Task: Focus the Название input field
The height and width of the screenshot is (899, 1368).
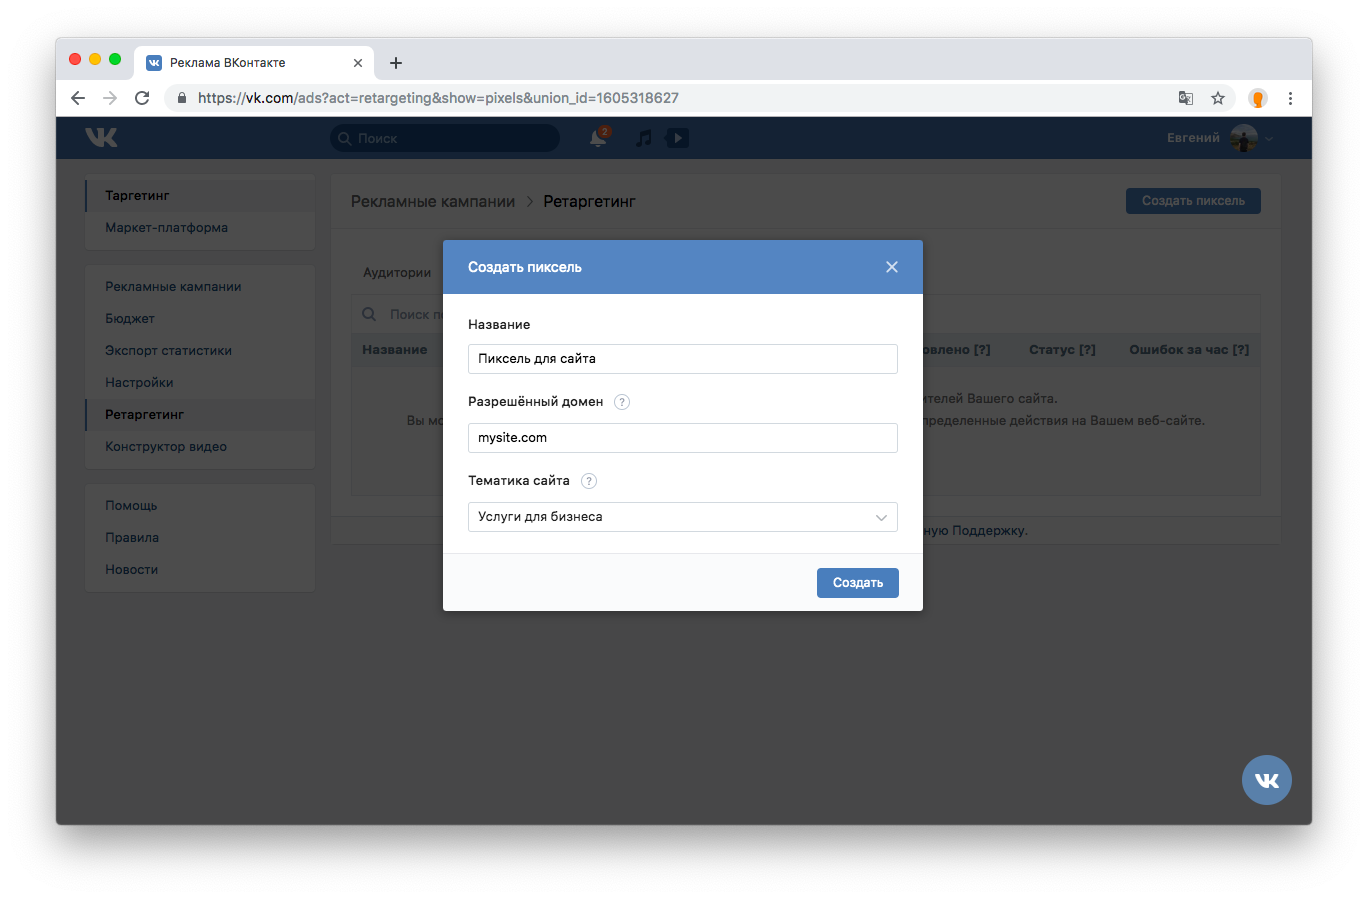Action: click(x=683, y=359)
